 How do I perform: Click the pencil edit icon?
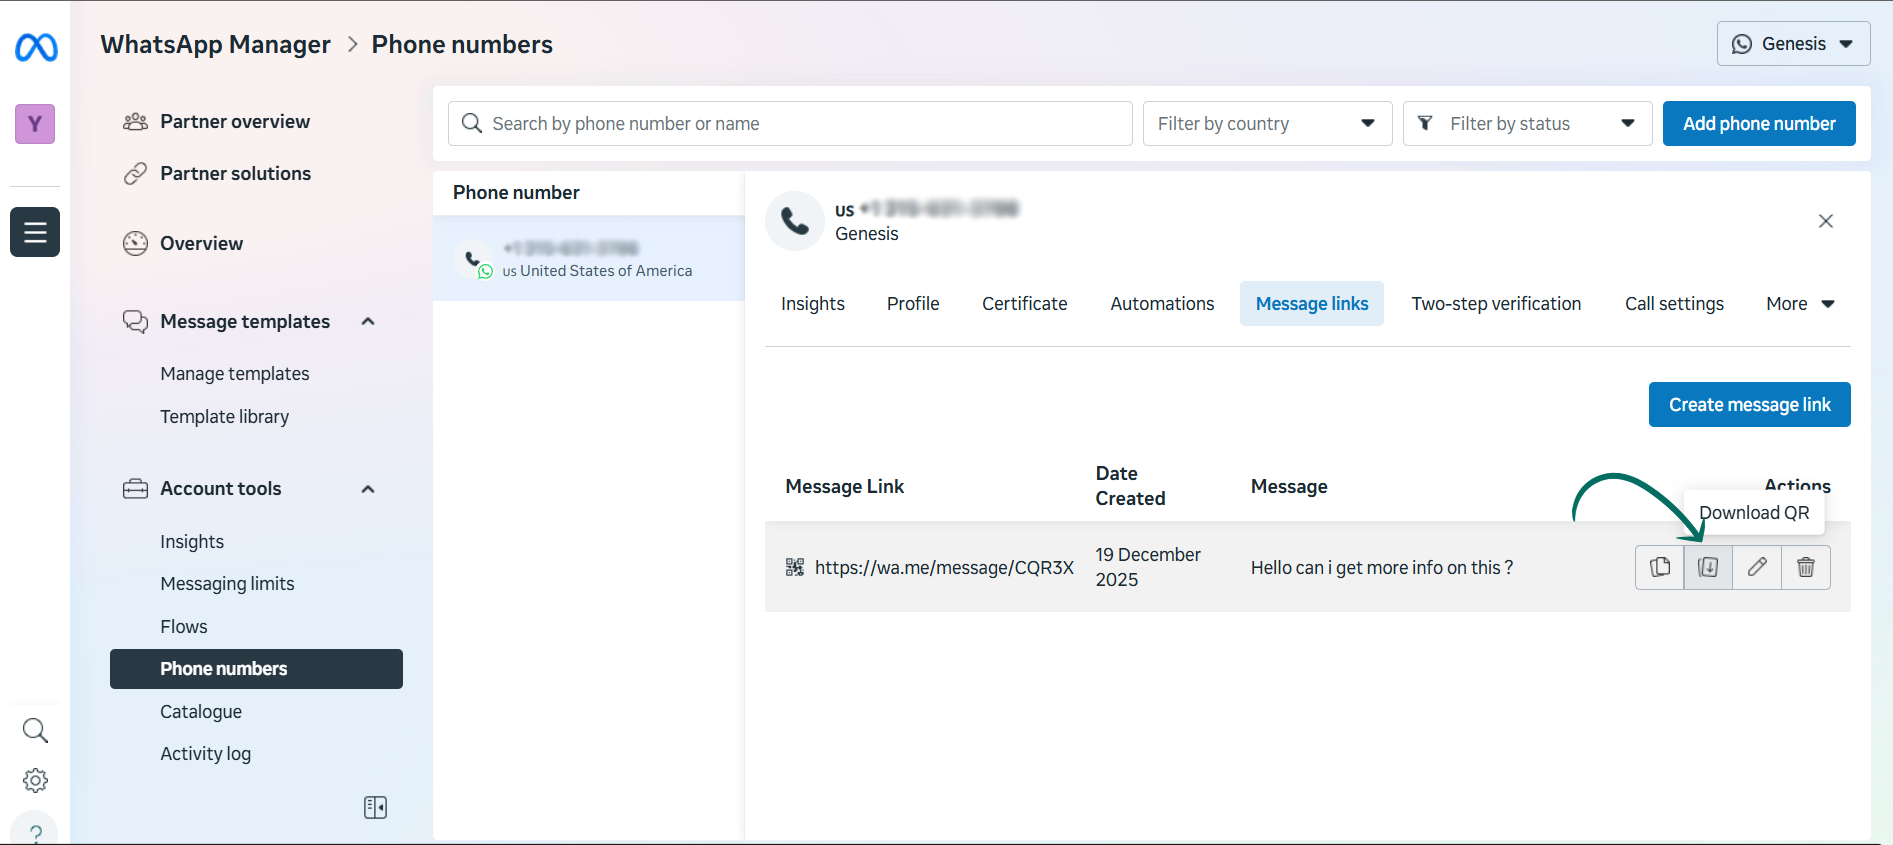click(x=1757, y=567)
